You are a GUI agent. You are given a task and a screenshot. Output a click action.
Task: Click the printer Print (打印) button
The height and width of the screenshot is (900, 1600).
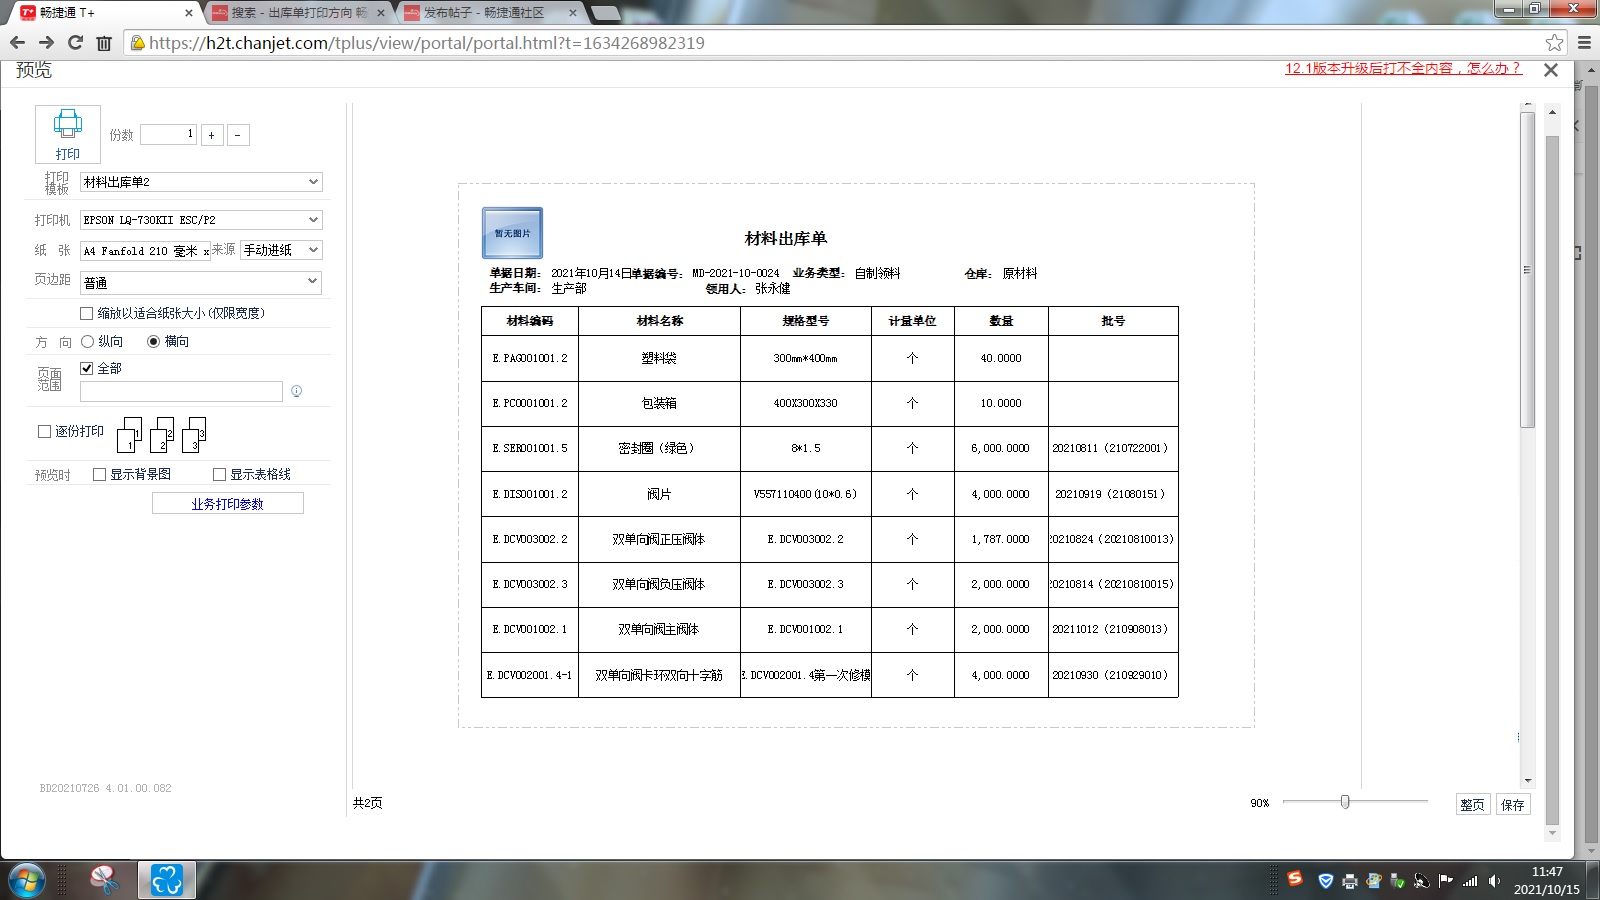(68, 134)
